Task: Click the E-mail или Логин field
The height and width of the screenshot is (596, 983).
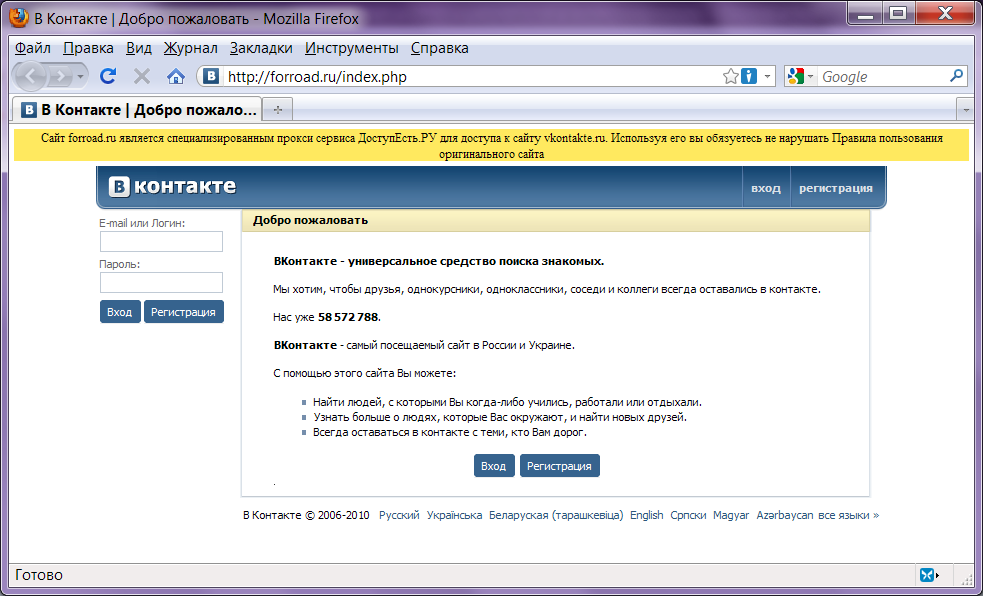Action: 161,241
